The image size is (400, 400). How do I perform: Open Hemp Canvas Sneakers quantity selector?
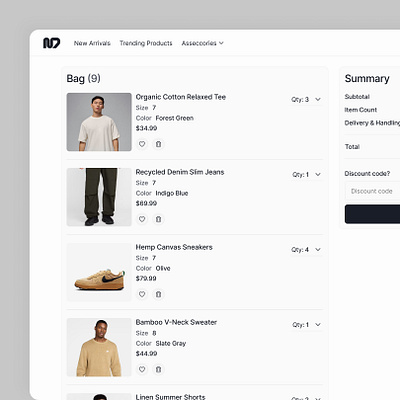306,249
